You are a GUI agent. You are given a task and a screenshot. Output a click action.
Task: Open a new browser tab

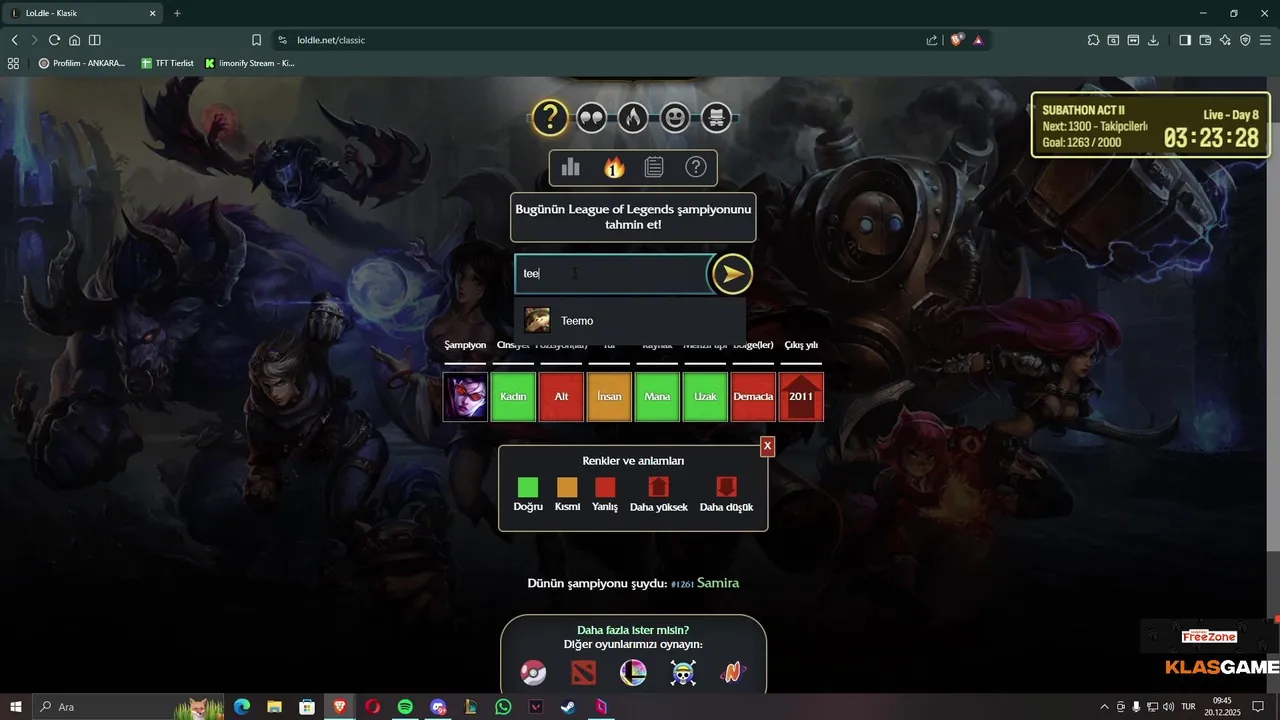click(177, 13)
